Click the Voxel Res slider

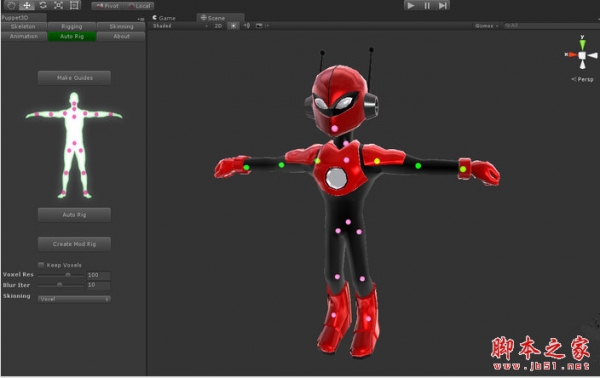[x=61, y=275]
